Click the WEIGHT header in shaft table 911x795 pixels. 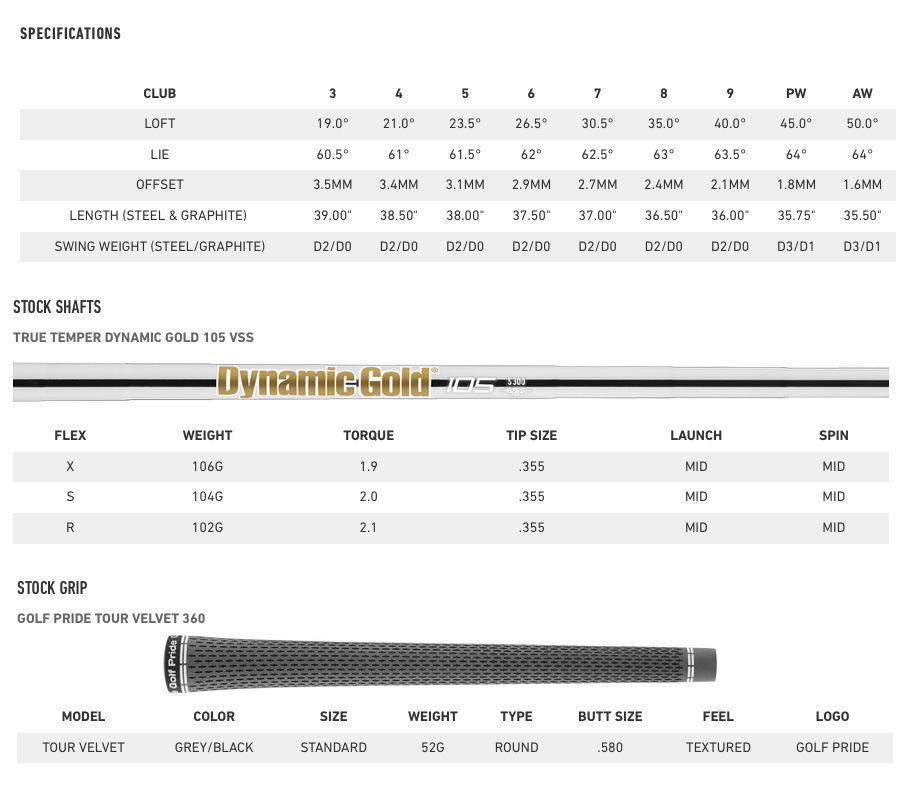207,436
